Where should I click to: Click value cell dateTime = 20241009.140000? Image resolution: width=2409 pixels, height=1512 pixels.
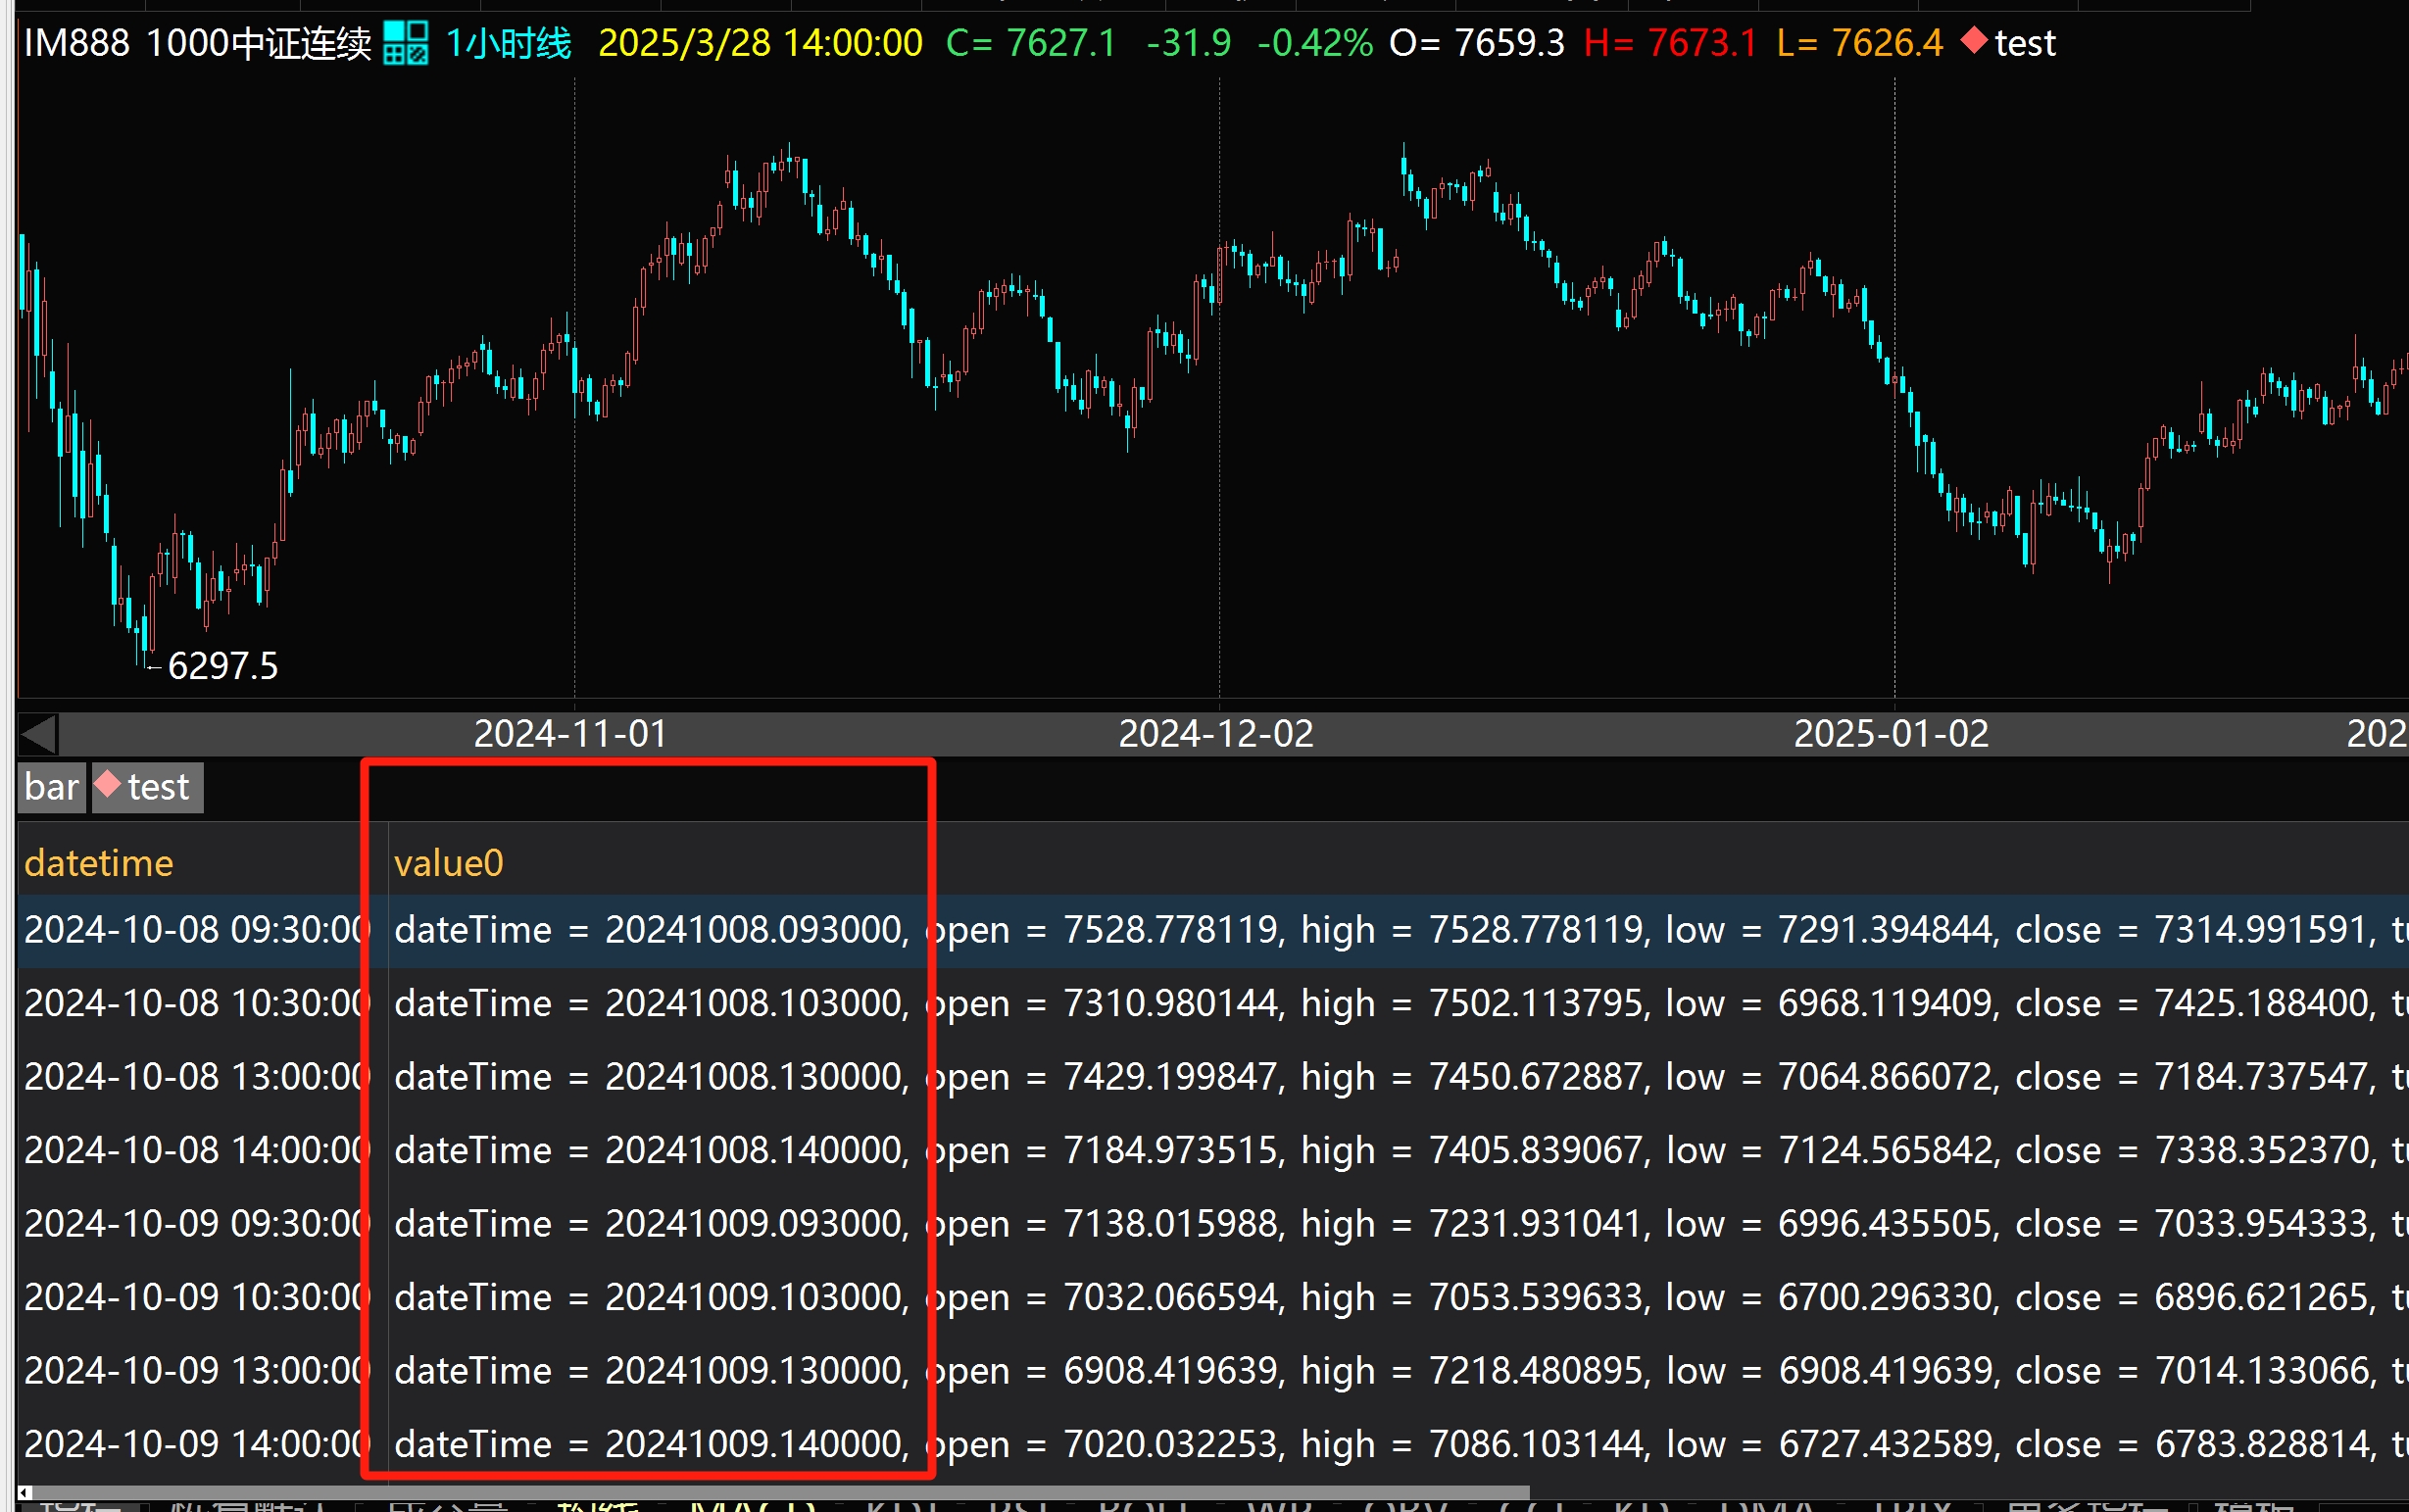tap(651, 1444)
